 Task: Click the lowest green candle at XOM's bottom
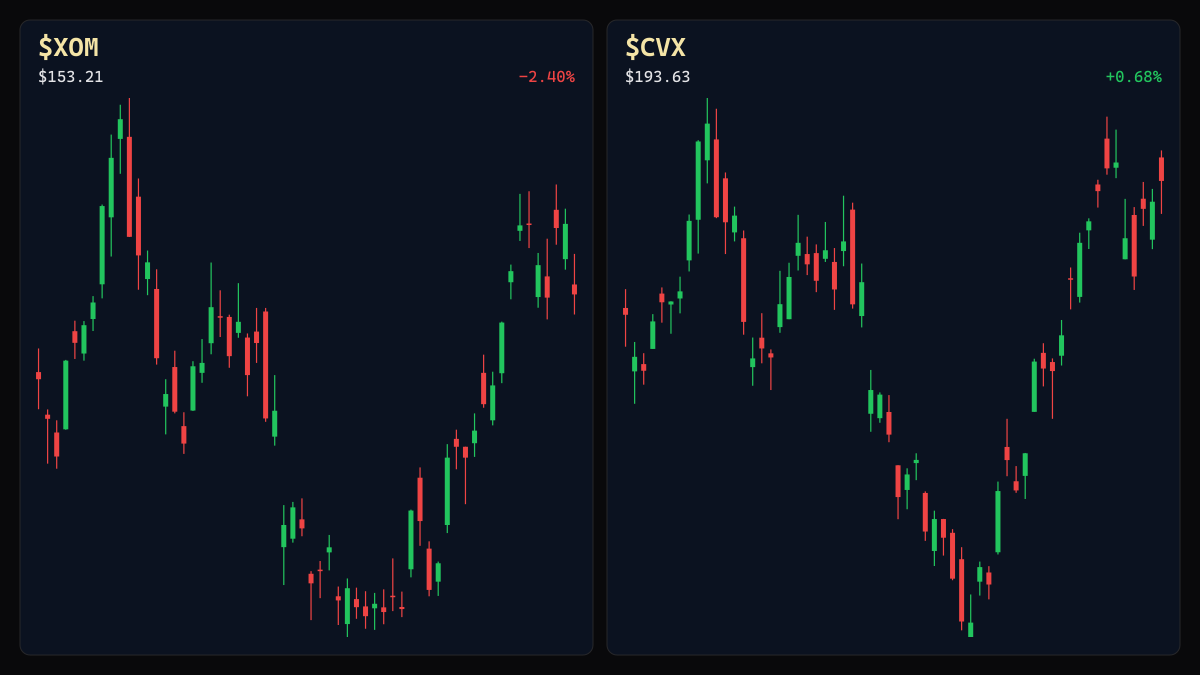[x=347, y=606]
